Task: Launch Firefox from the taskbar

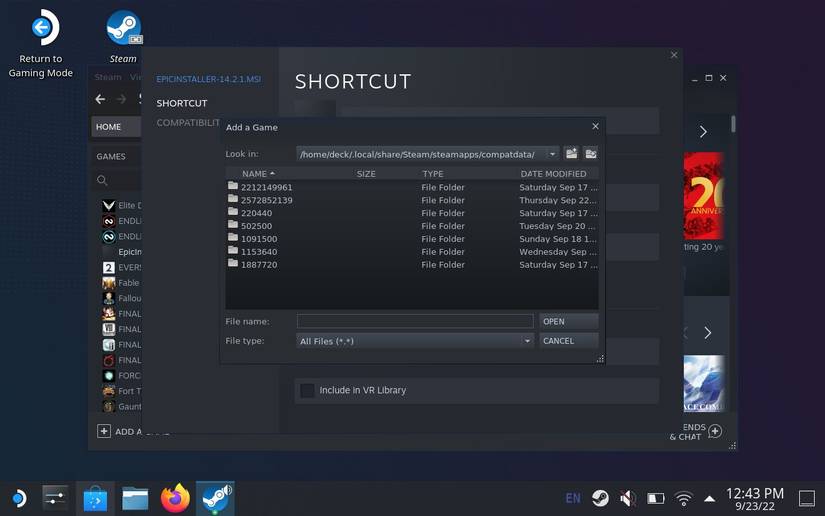Action: coord(175,498)
